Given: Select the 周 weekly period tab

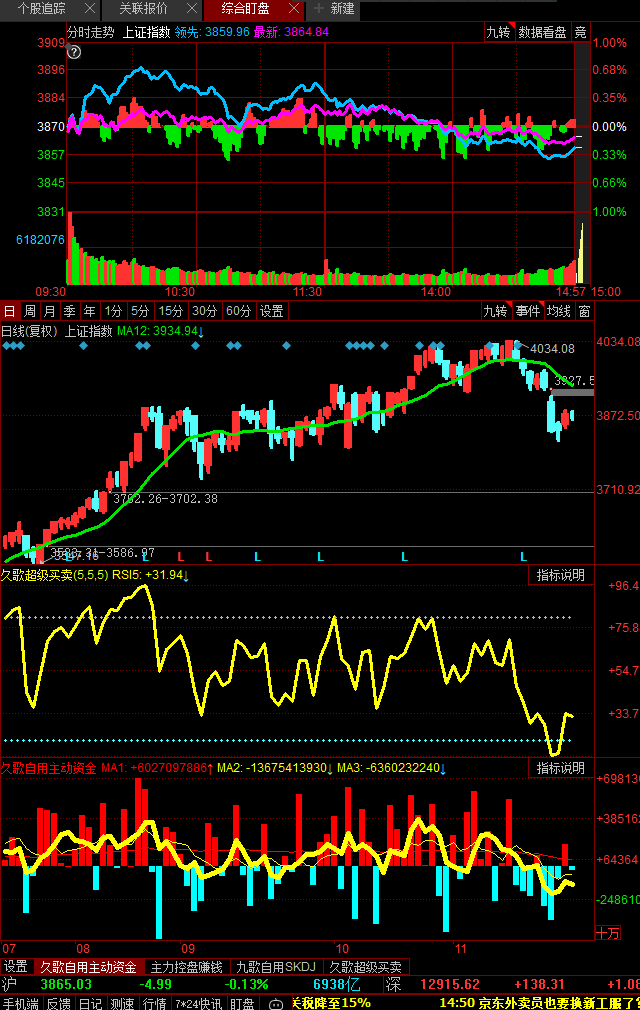Looking at the screenshot, I should [30, 311].
